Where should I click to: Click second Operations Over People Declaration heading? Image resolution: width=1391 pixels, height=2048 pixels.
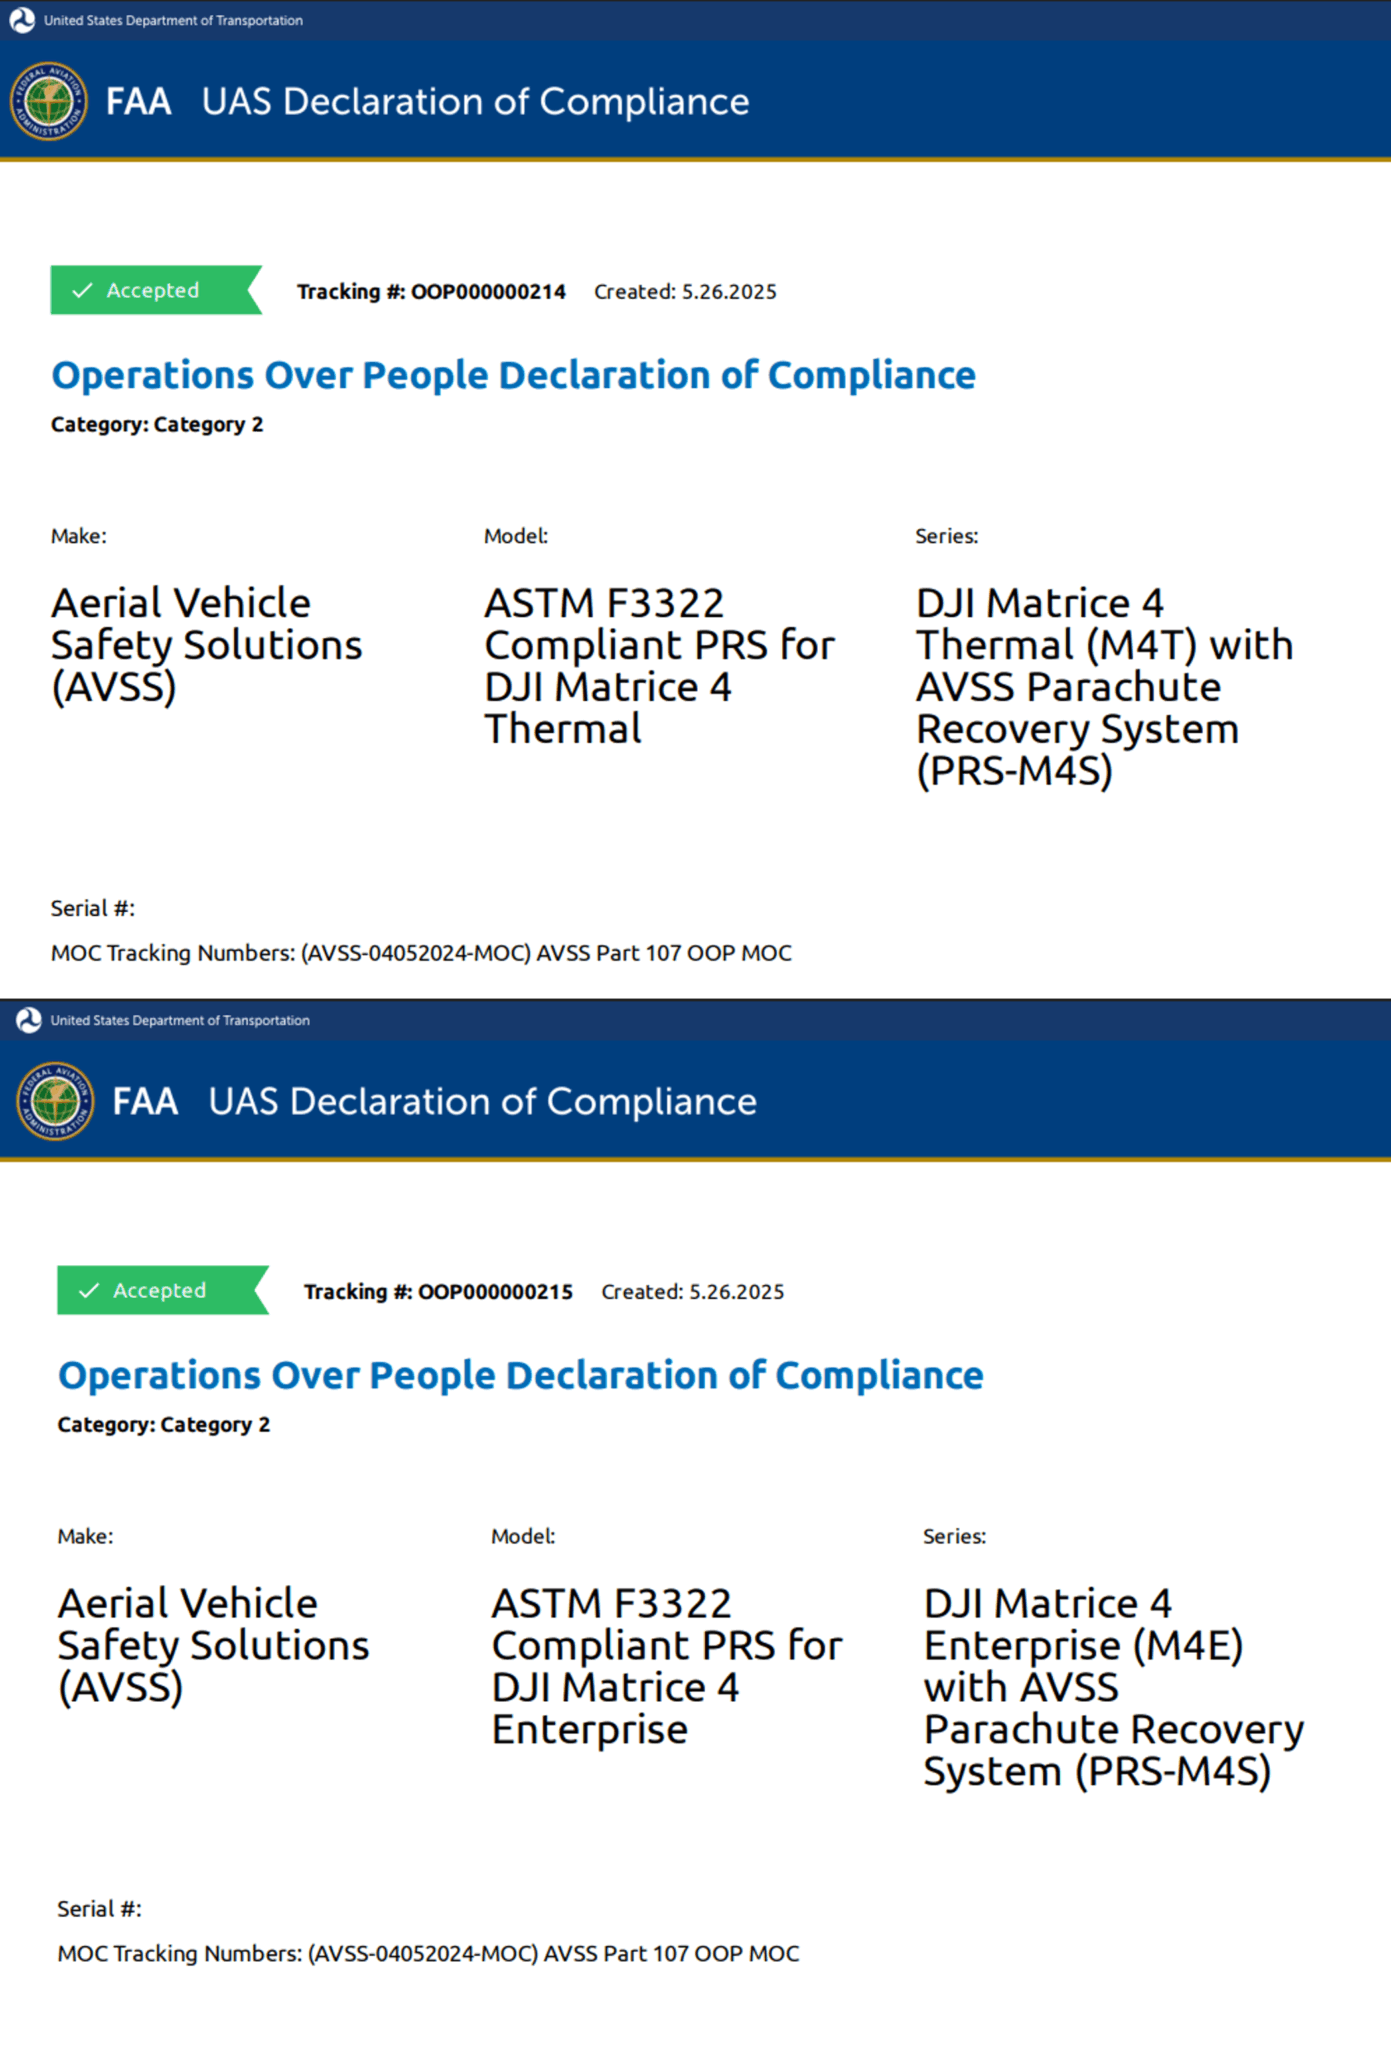click(x=521, y=1375)
